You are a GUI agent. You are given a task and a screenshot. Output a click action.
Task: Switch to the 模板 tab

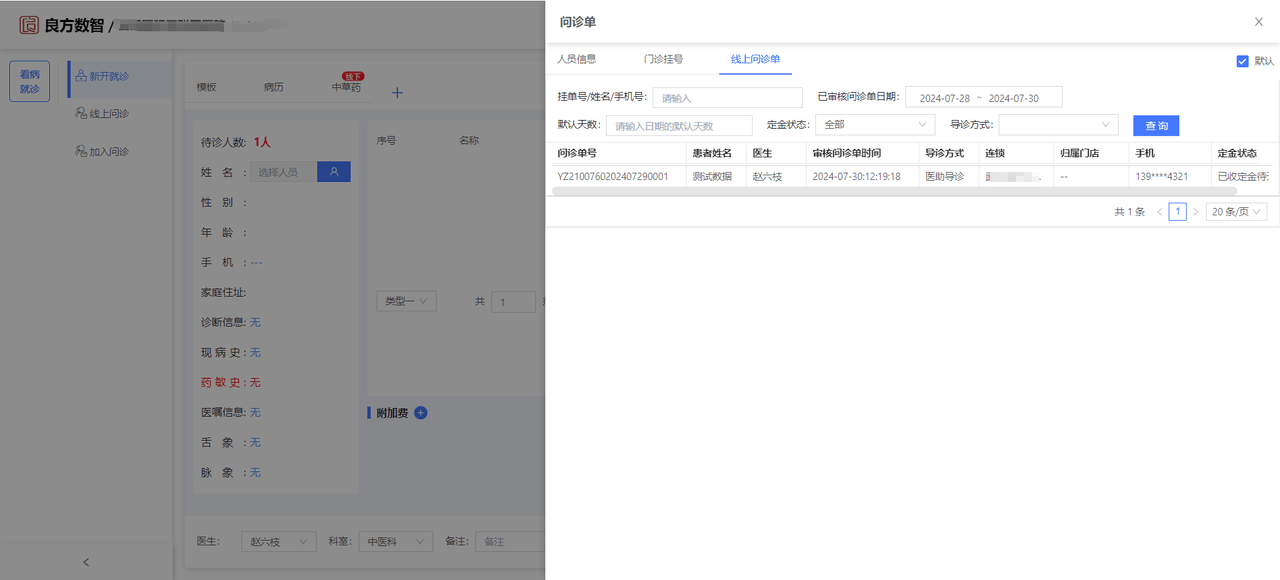coord(206,87)
